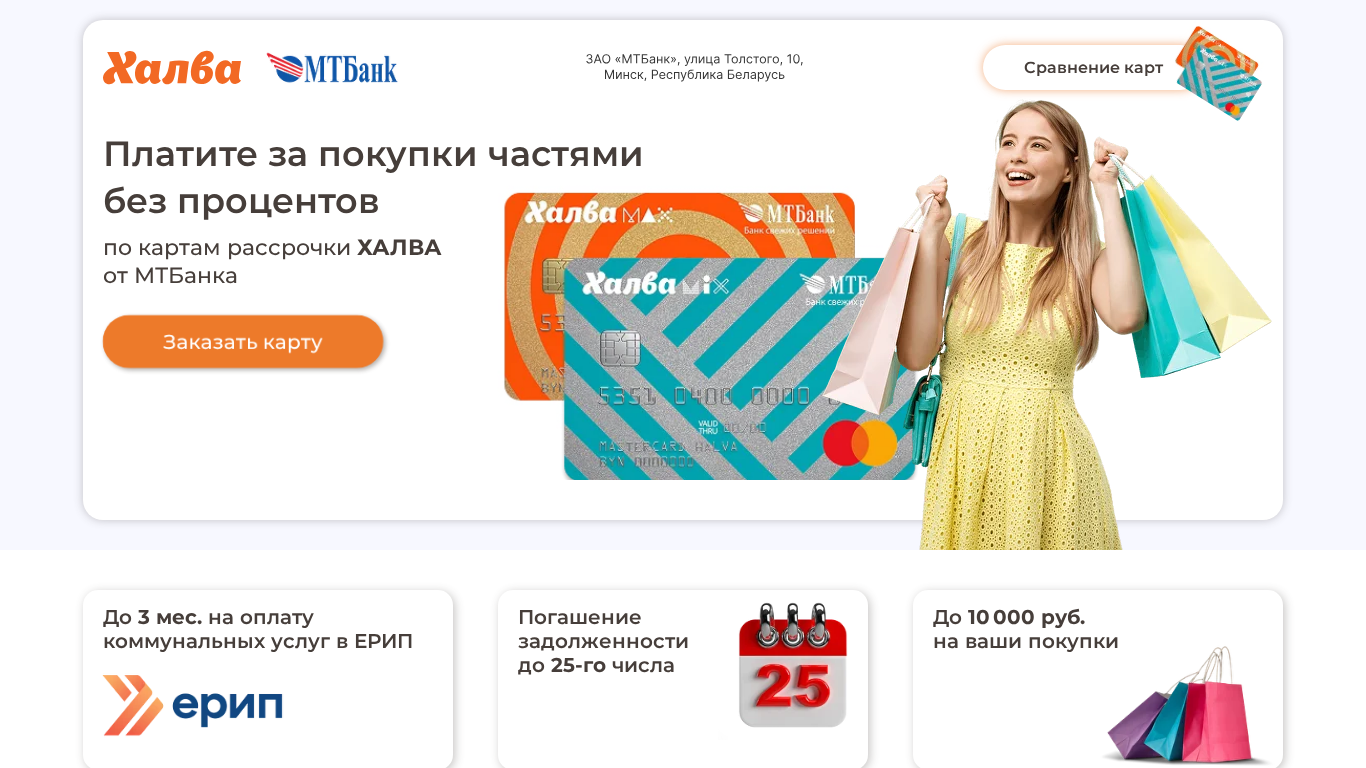The width and height of the screenshot is (1366, 768).
Task: Open the Погашение задолженности tile
Action: tap(683, 679)
